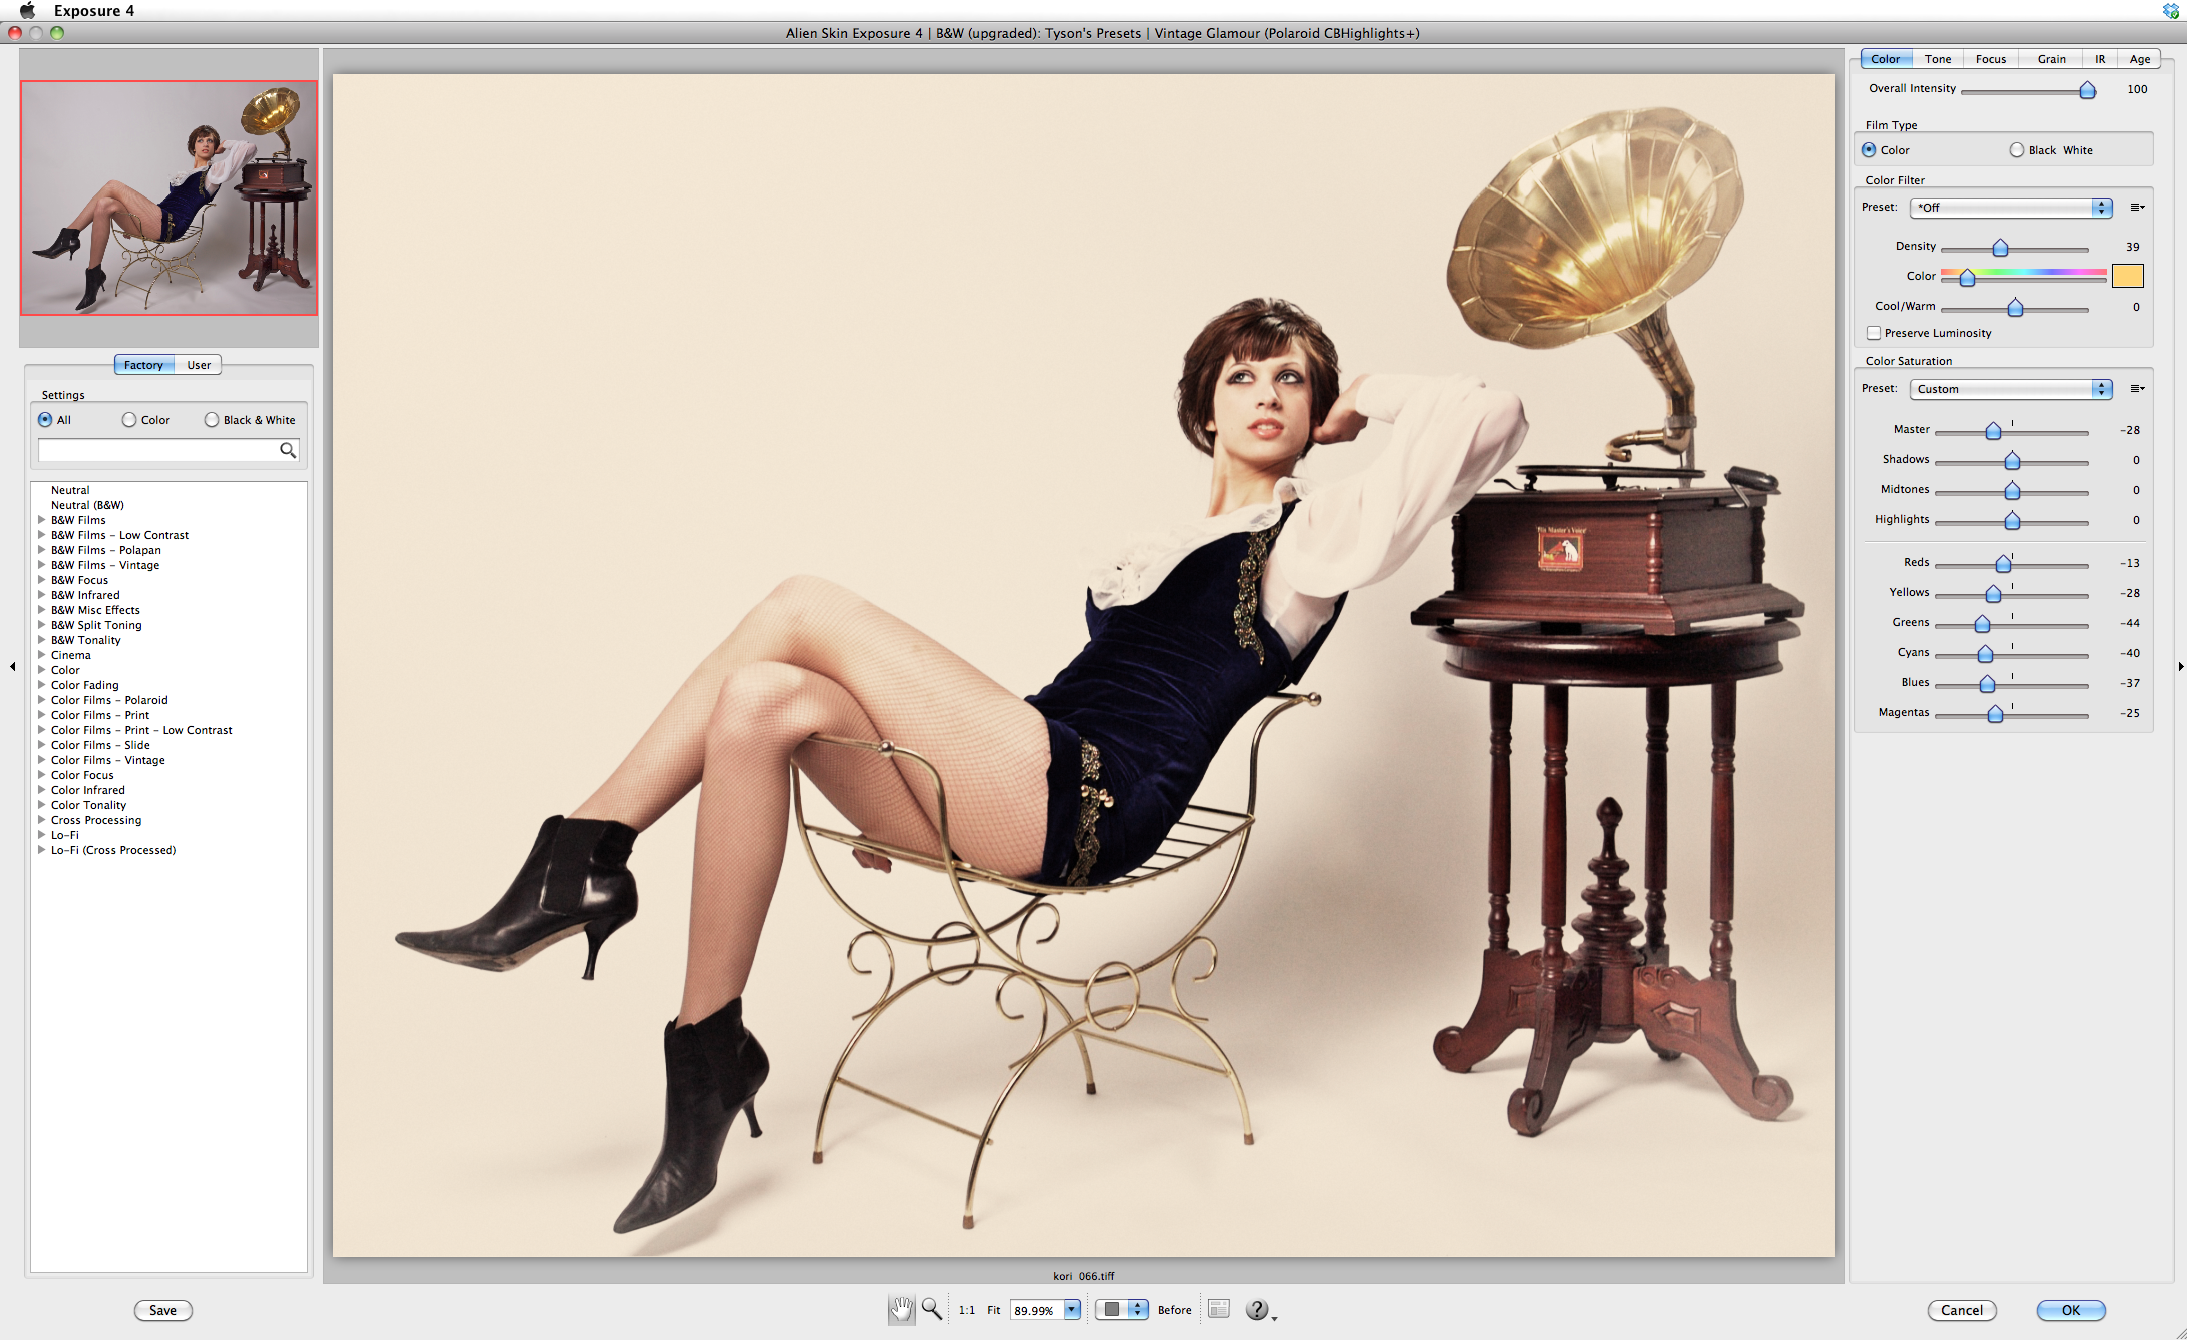
Task: Collapse the left panel with arrow
Action: pos(12,666)
